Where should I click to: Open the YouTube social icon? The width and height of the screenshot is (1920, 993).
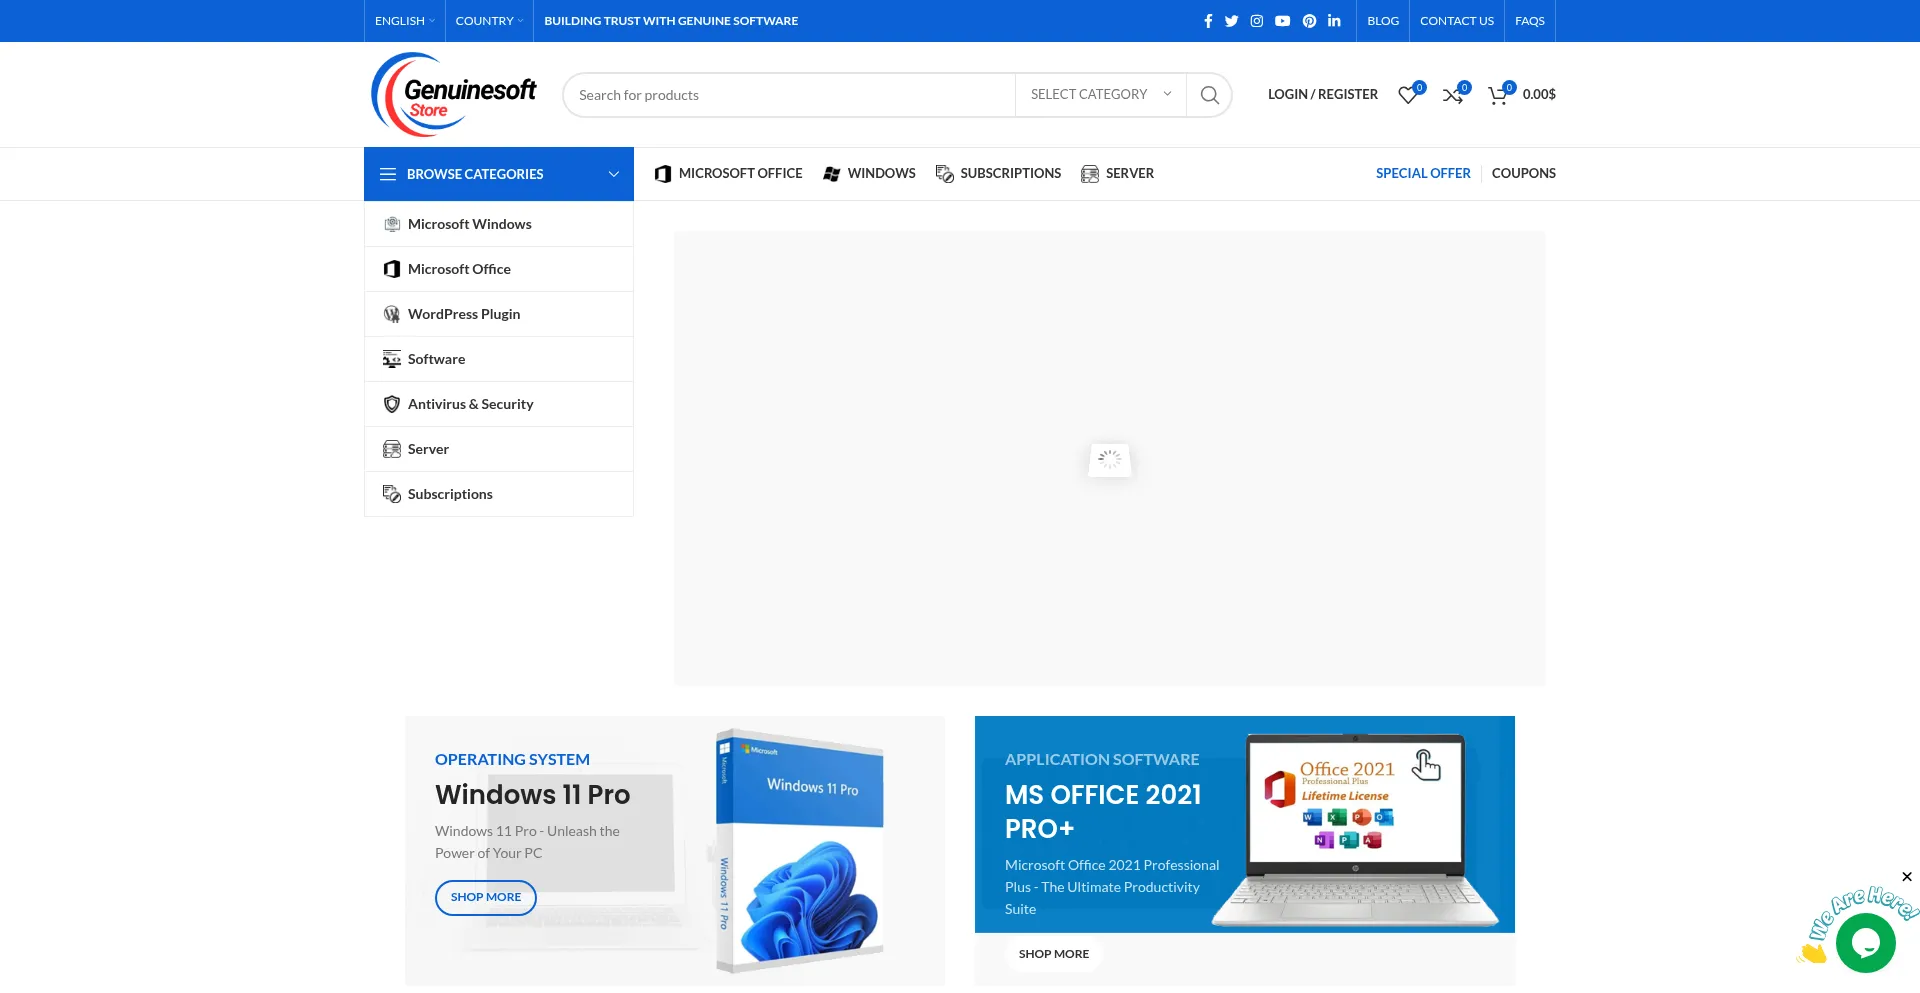coord(1283,21)
